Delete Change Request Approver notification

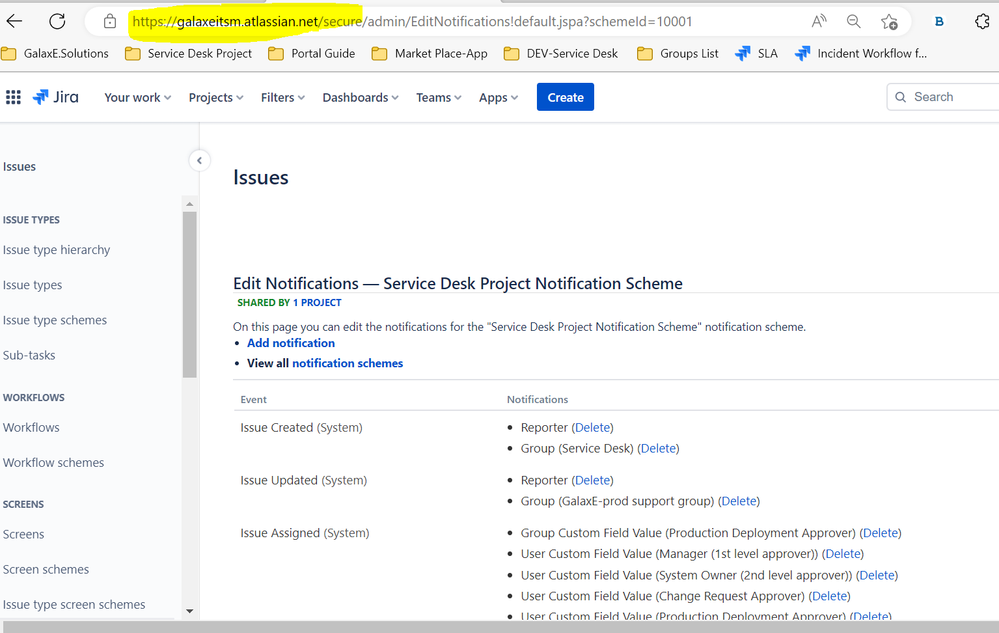(x=830, y=596)
